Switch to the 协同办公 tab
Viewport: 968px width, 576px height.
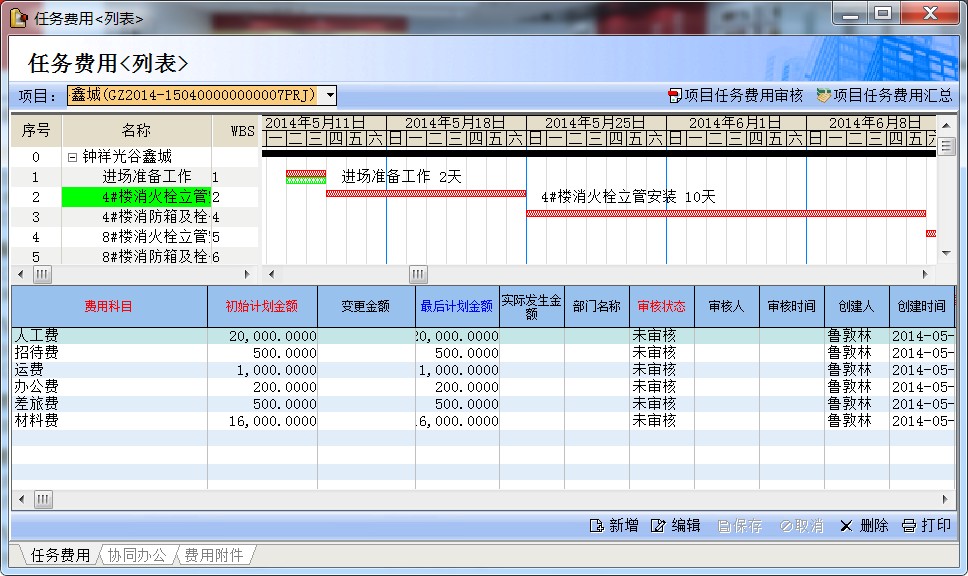(x=137, y=555)
